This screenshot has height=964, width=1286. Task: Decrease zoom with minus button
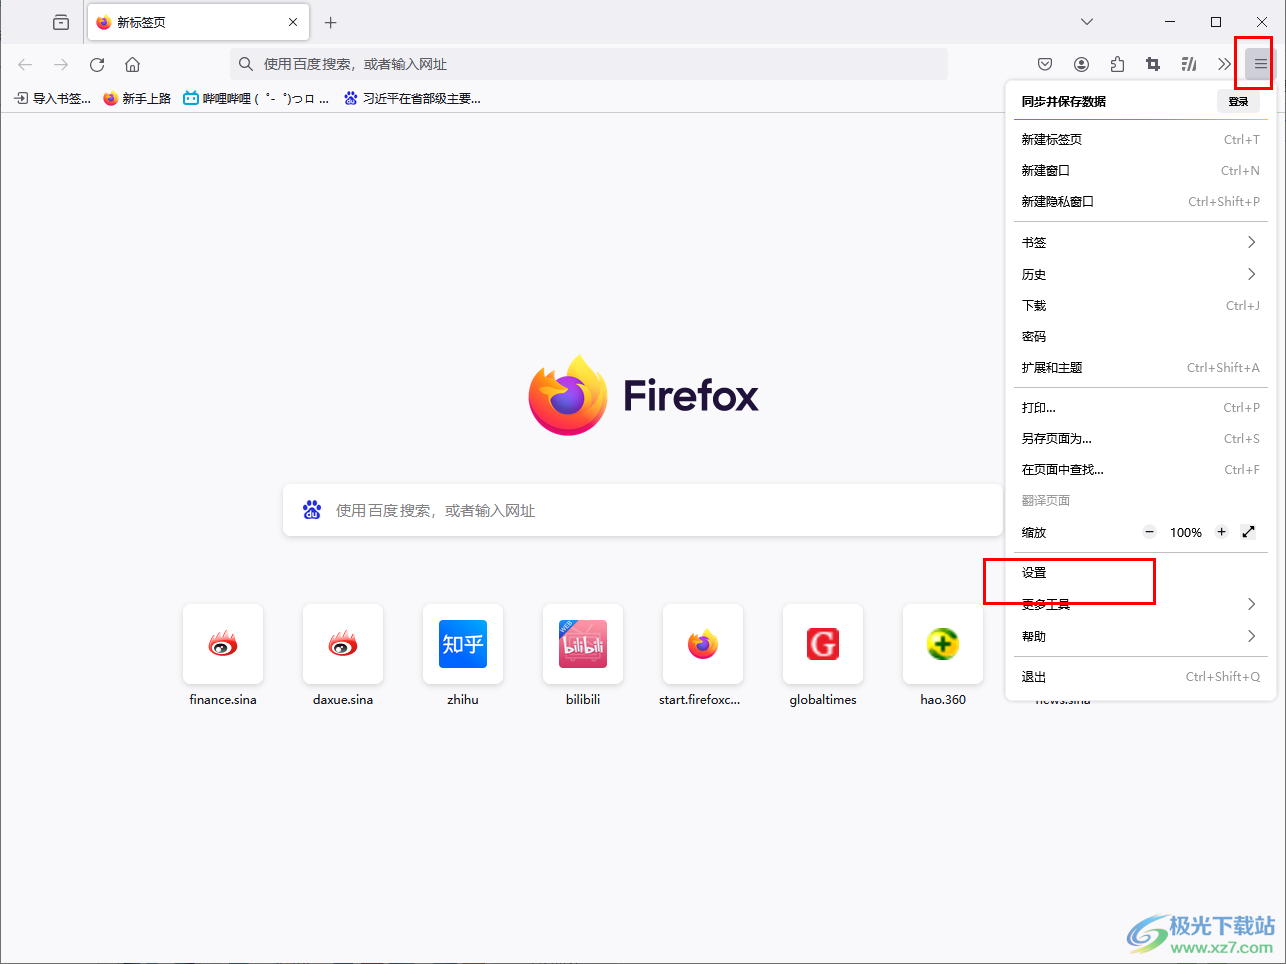click(1149, 532)
